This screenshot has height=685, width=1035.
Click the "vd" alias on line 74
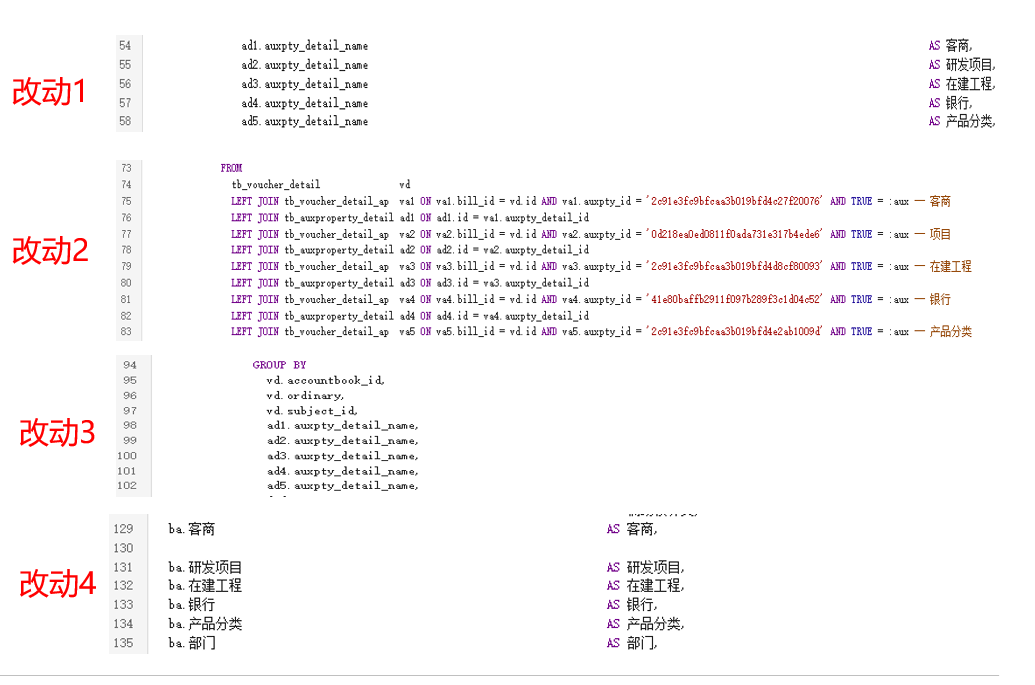pyautogui.click(x=405, y=185)
